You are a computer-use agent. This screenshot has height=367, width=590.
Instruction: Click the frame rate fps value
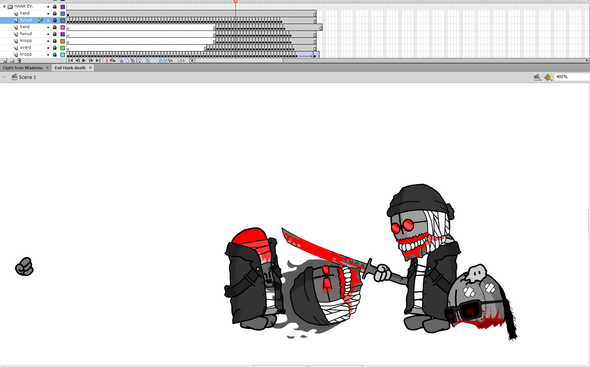point(163,61)
